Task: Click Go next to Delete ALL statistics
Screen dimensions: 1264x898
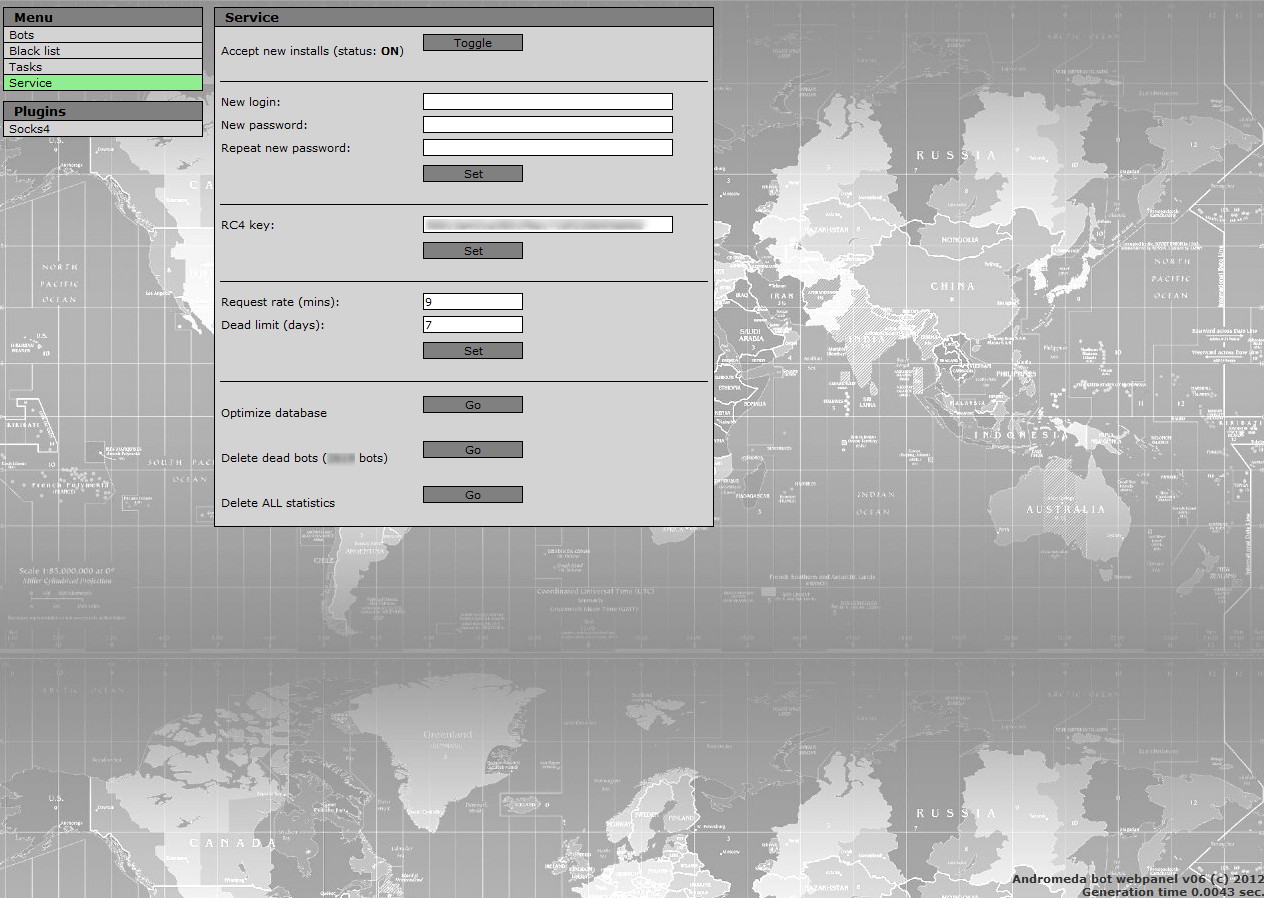Action: pyautogui.click(x=472, y=495)
